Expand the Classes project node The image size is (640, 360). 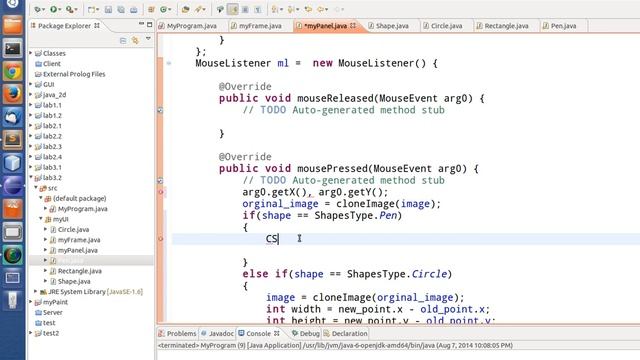[31, 53]
